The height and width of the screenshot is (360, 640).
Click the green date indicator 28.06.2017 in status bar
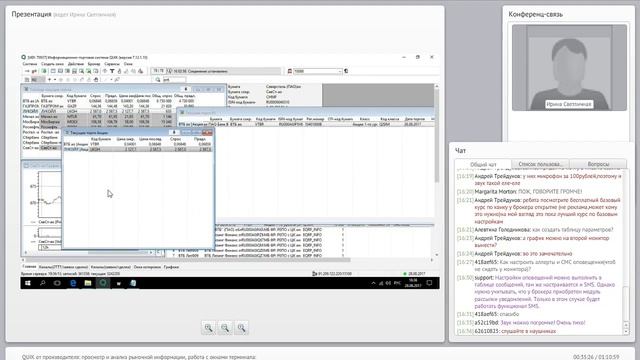coord(415,273)
